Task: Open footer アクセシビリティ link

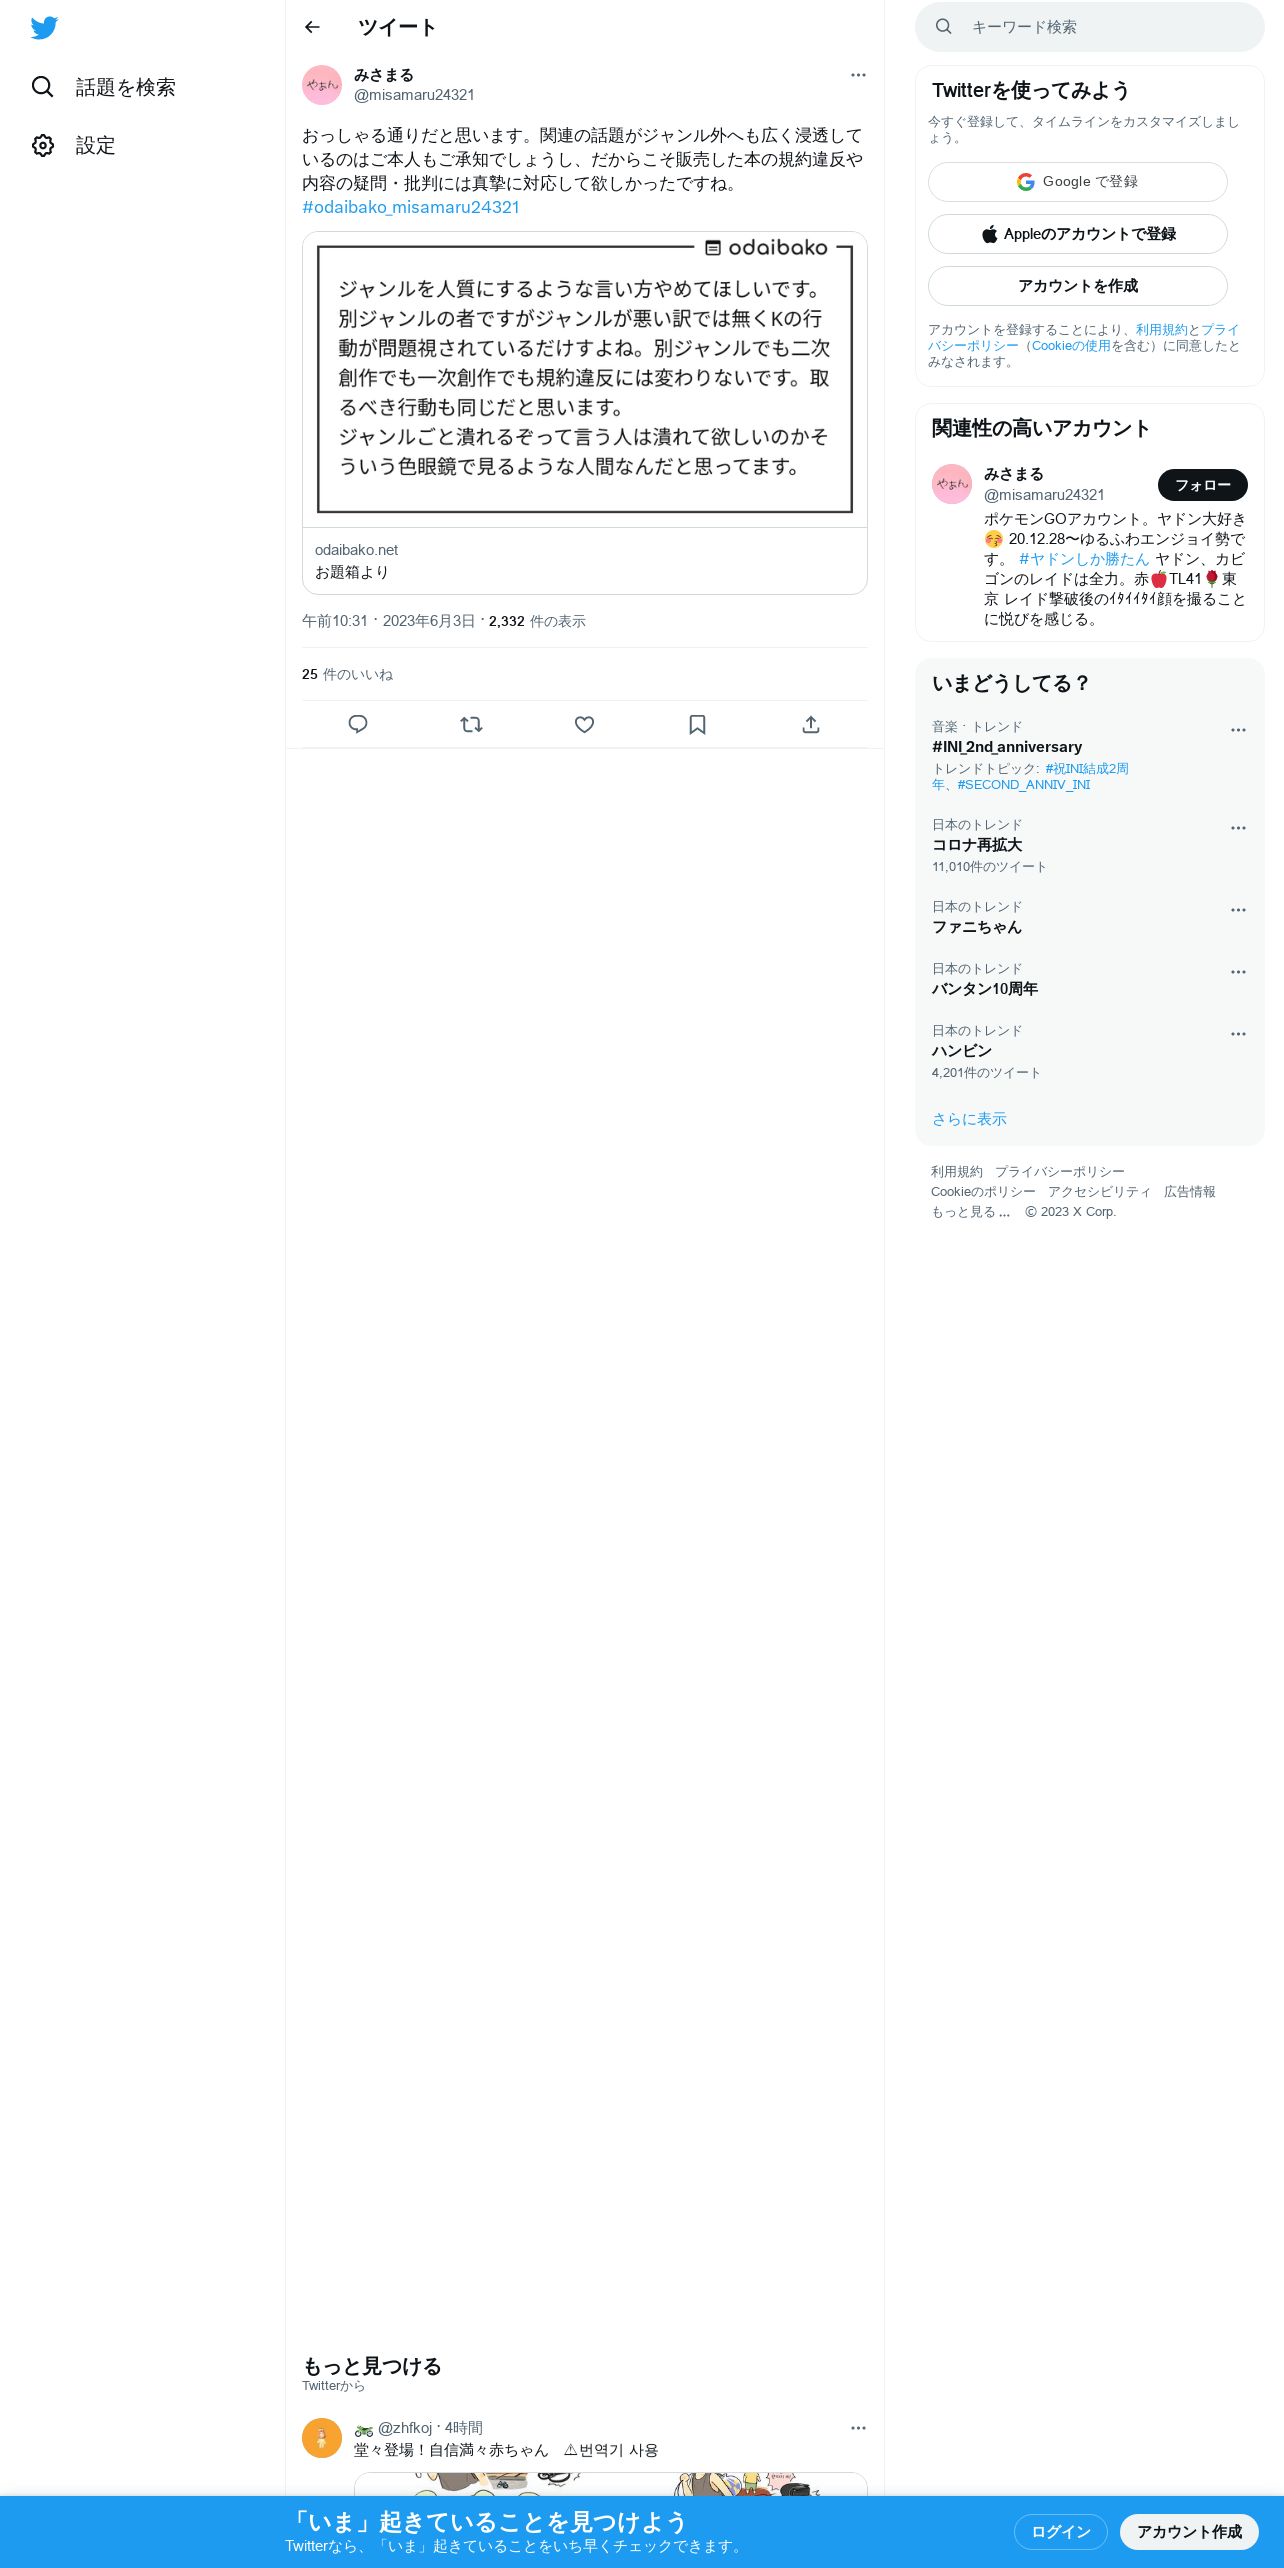Action: pyautogui.click(x=1099, y=1192)
